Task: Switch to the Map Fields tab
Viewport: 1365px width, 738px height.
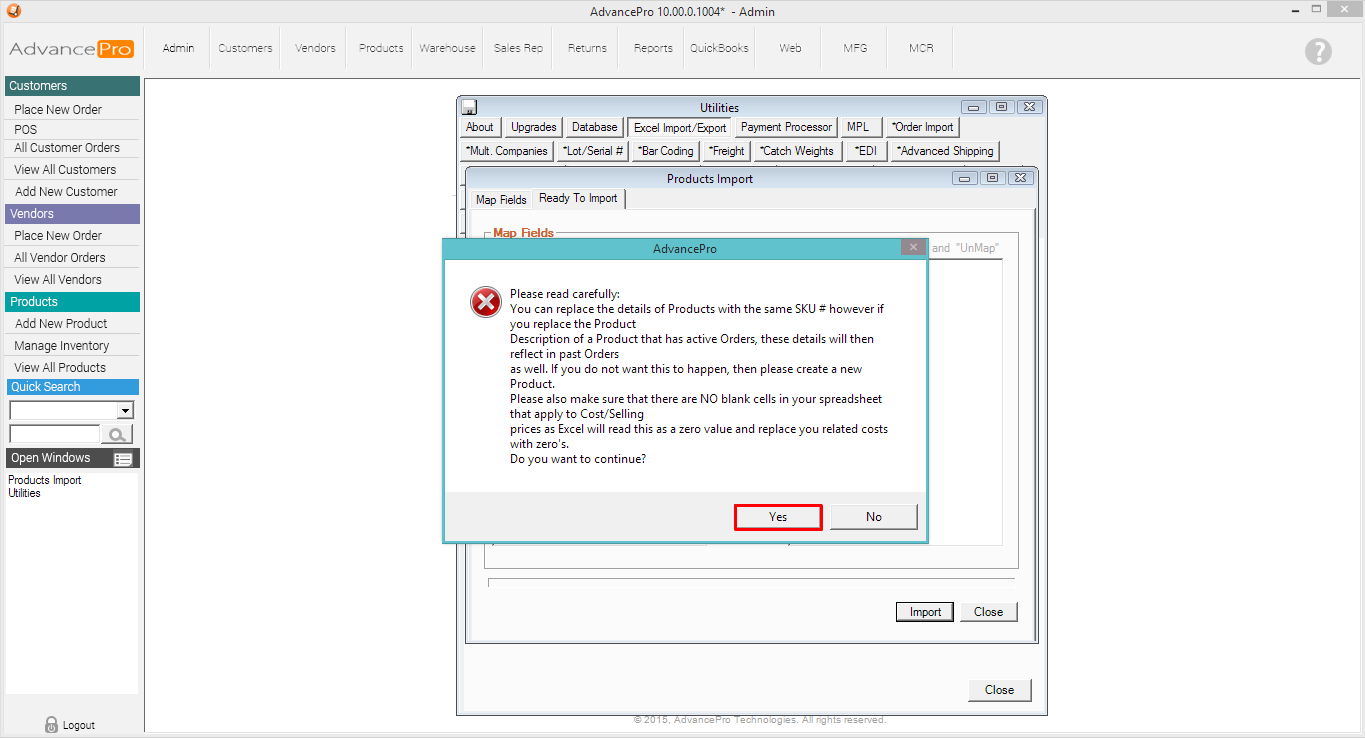Action: tap(501, 200)
